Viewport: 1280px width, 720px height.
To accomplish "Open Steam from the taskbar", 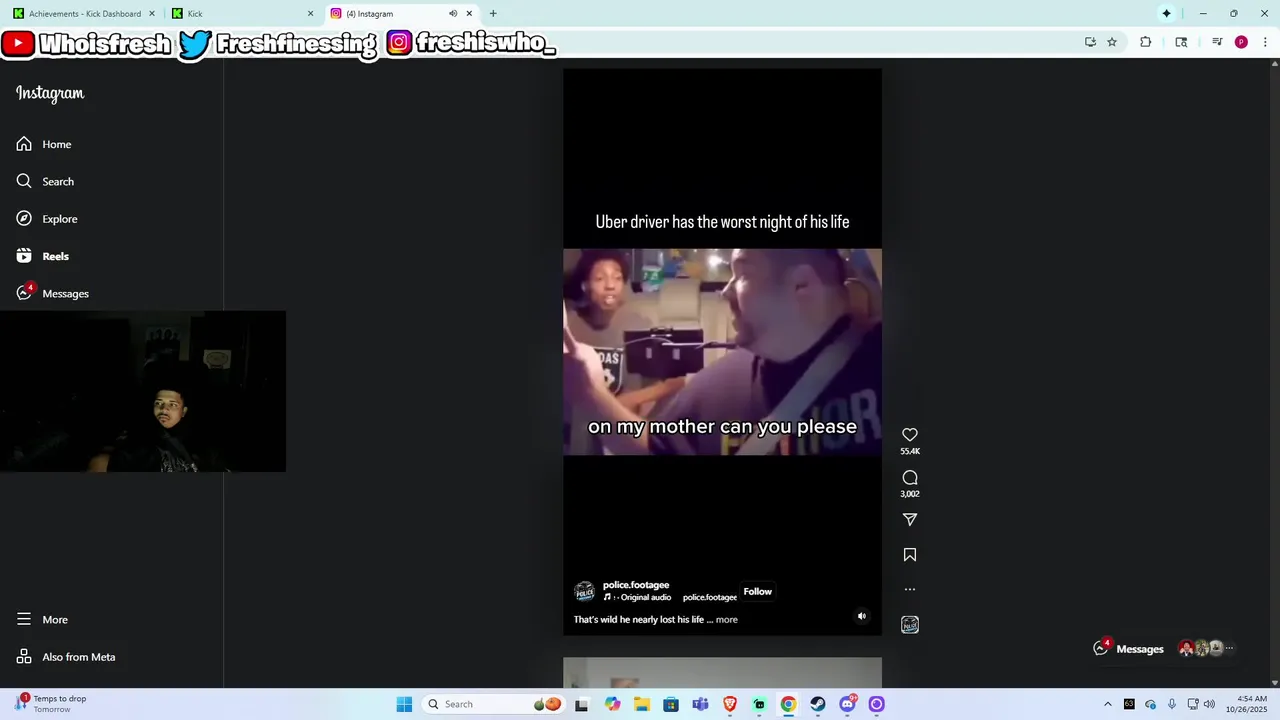I will 818,704.
